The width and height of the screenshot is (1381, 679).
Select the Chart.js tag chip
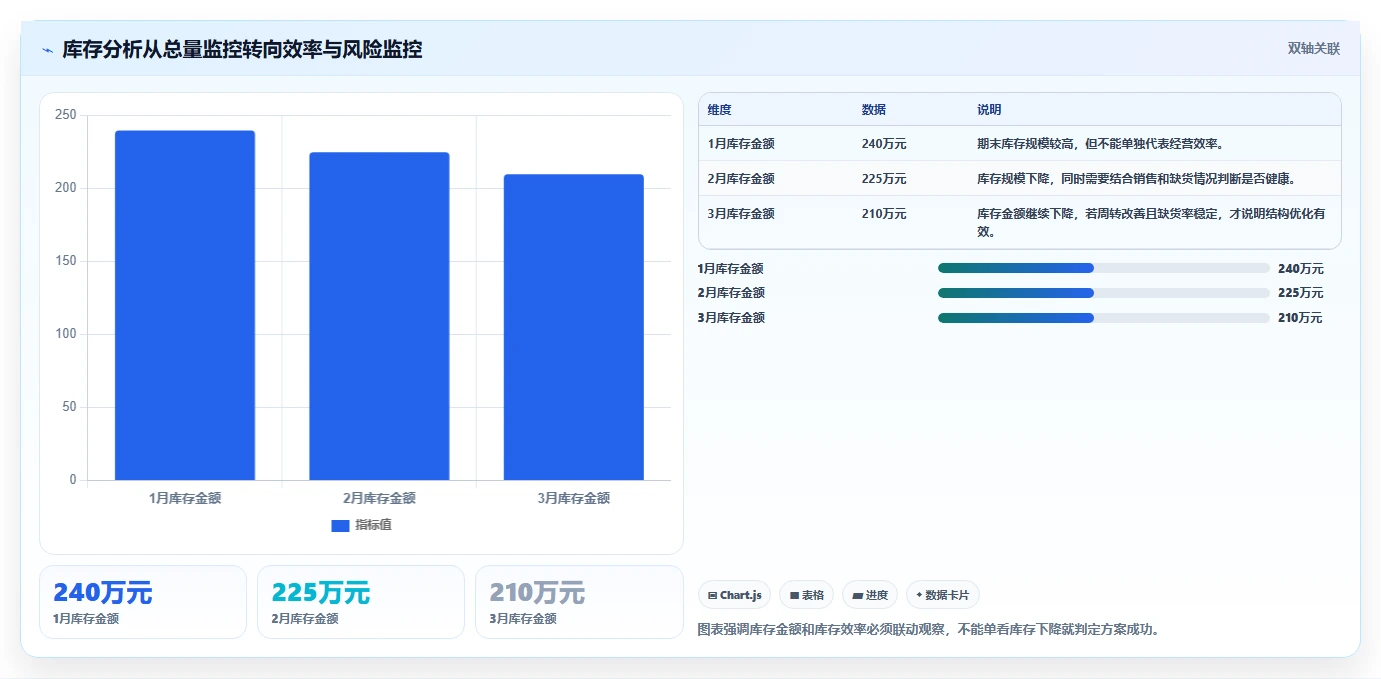[x=734, y=595]
